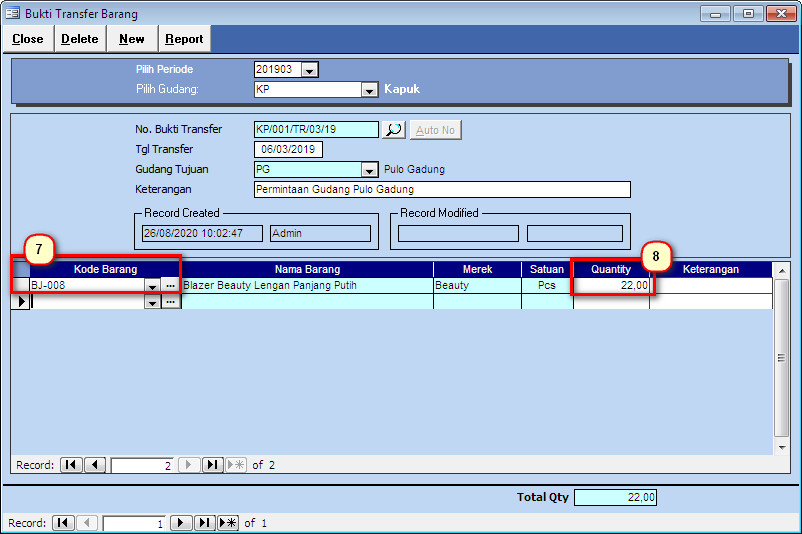Select the Quantity cell showing 22,00
The image size is (802, 534).
click(611, 286)
